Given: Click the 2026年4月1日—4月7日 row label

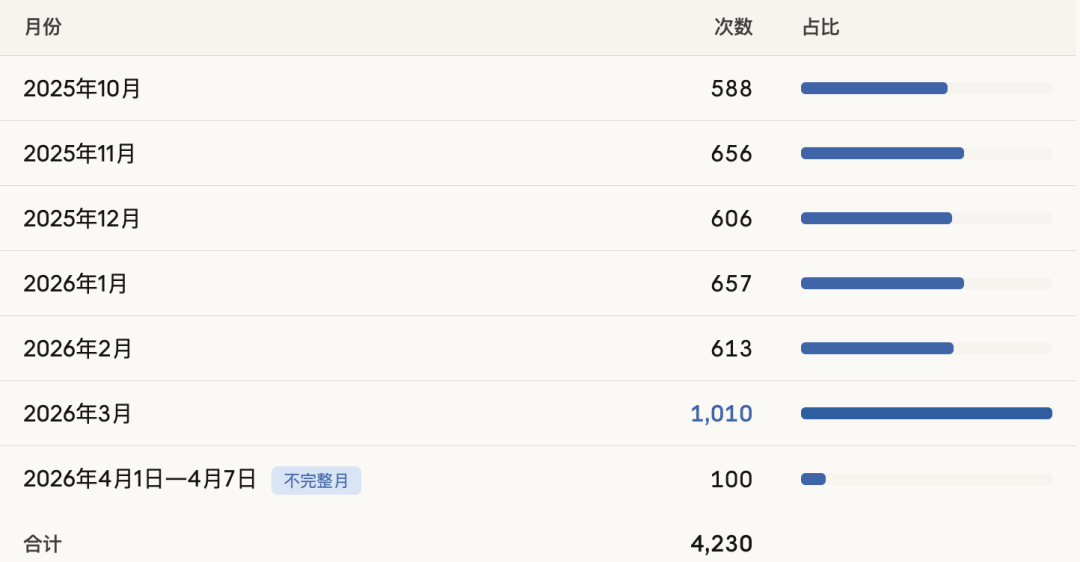Looking at the screenshot, I should [x=140, y=479].
